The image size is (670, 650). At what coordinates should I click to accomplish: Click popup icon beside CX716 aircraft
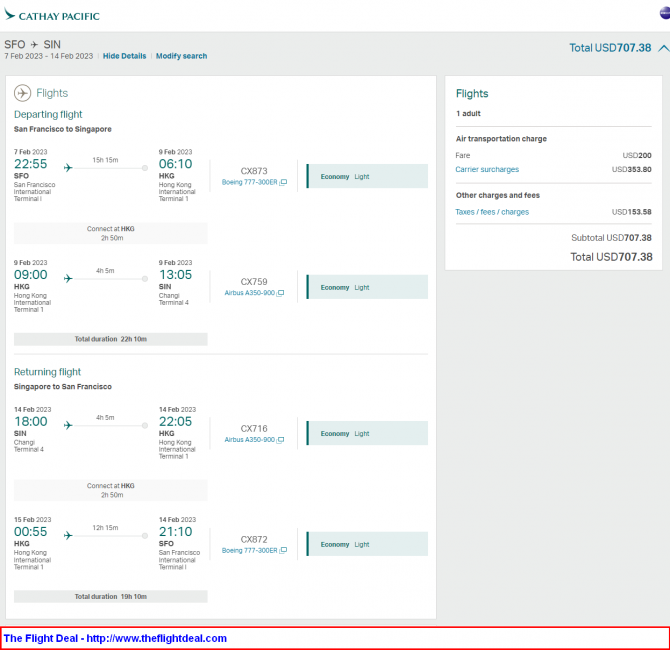(280, 440)
